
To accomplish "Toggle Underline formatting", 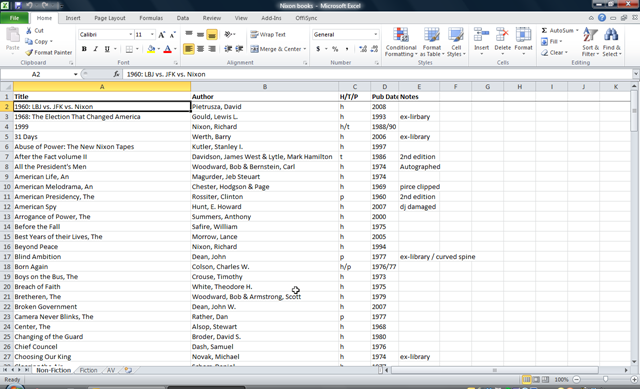I will click(107, 49).
